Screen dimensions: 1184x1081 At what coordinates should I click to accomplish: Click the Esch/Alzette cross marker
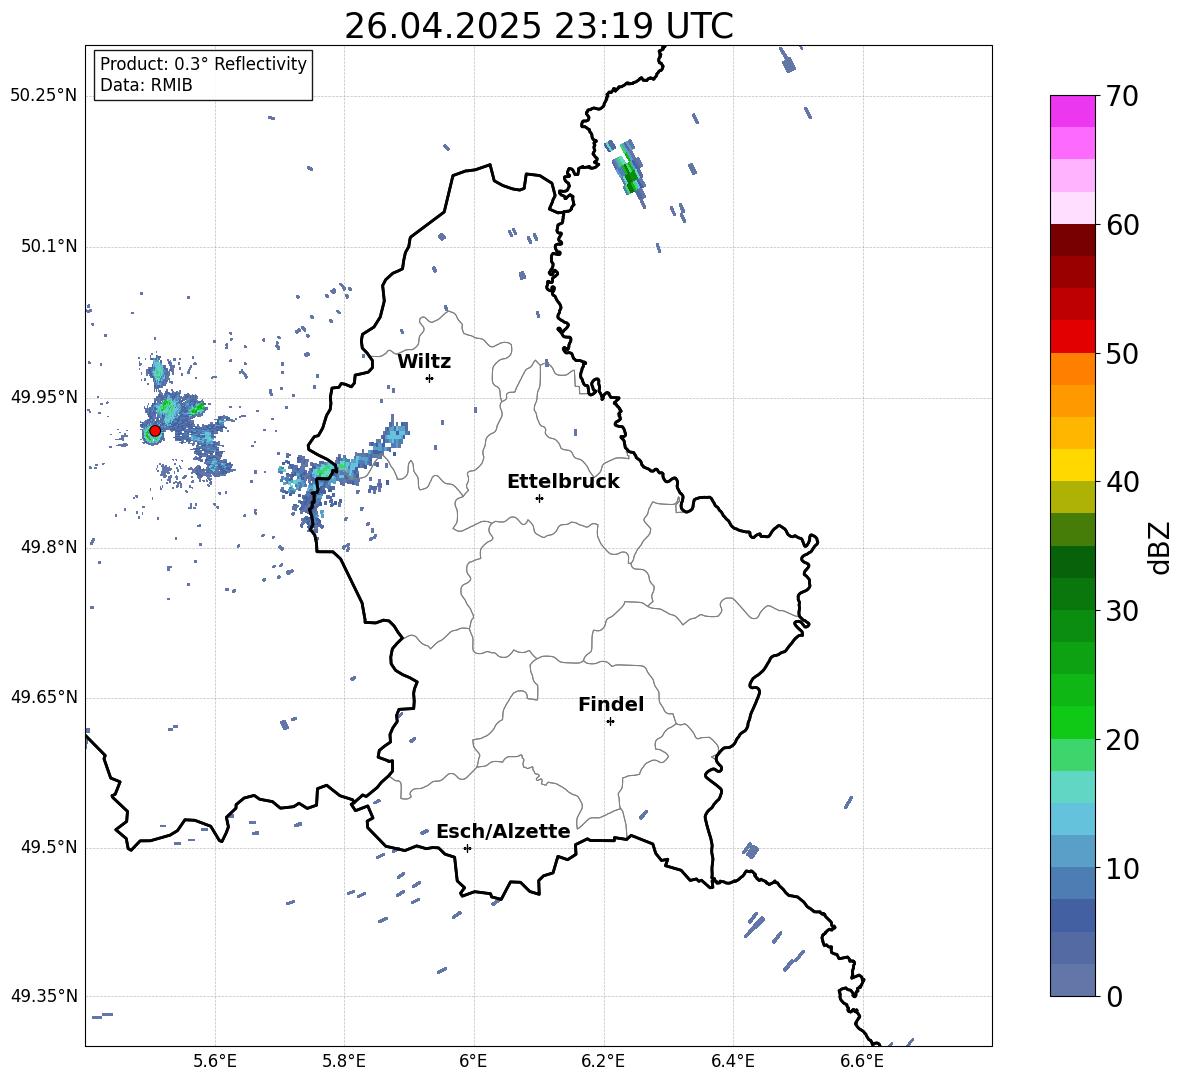tap(467, 848)
